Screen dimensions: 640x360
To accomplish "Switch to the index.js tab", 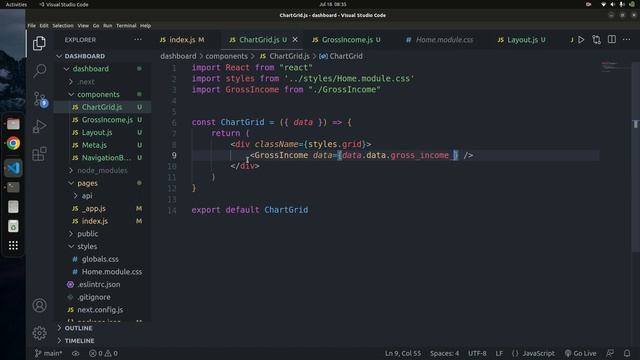I will coord(182,40).
